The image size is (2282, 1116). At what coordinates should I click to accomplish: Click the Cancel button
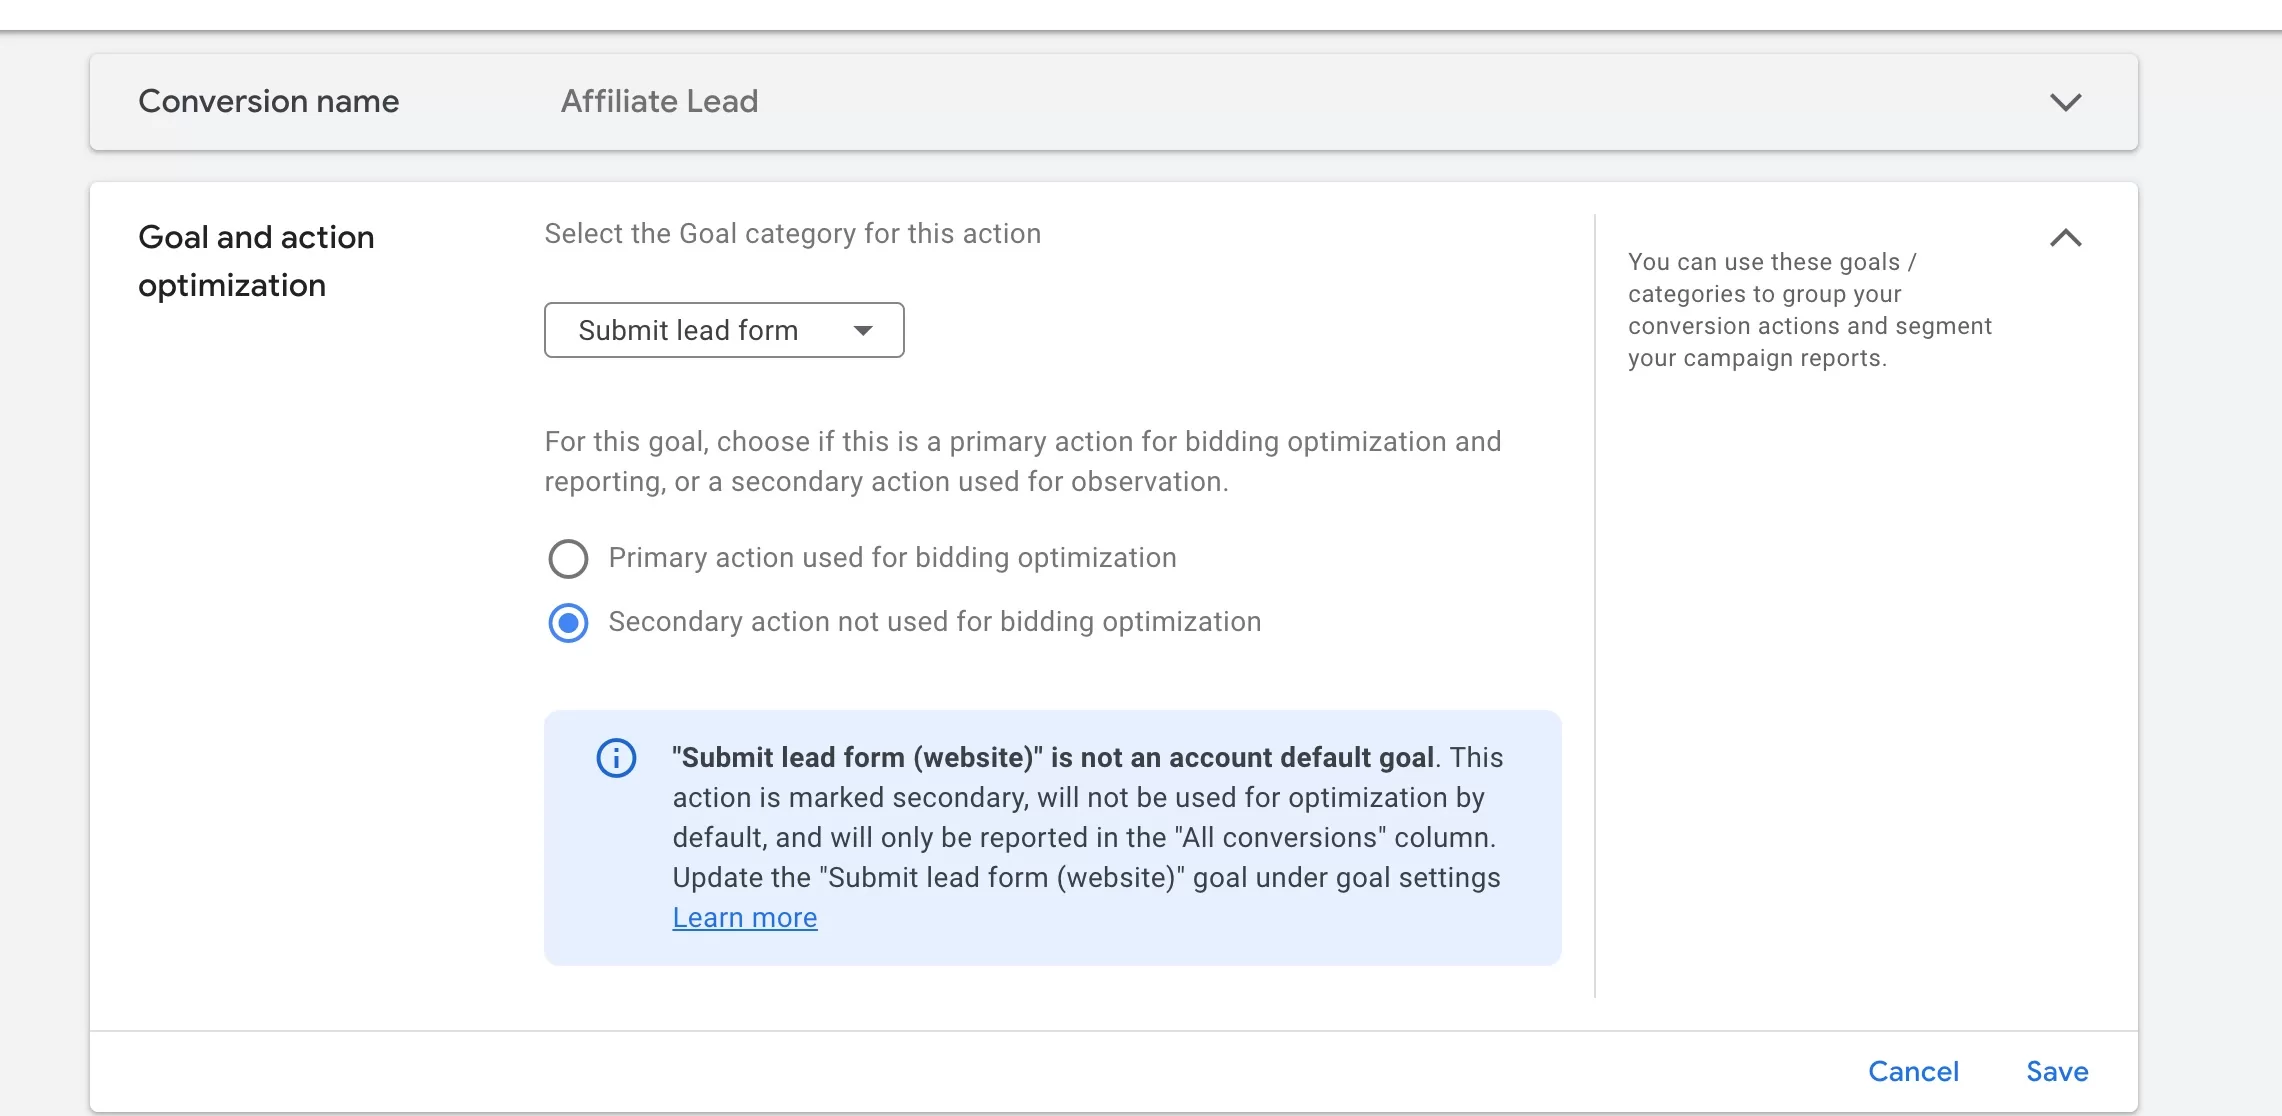coord(1913,1071)
